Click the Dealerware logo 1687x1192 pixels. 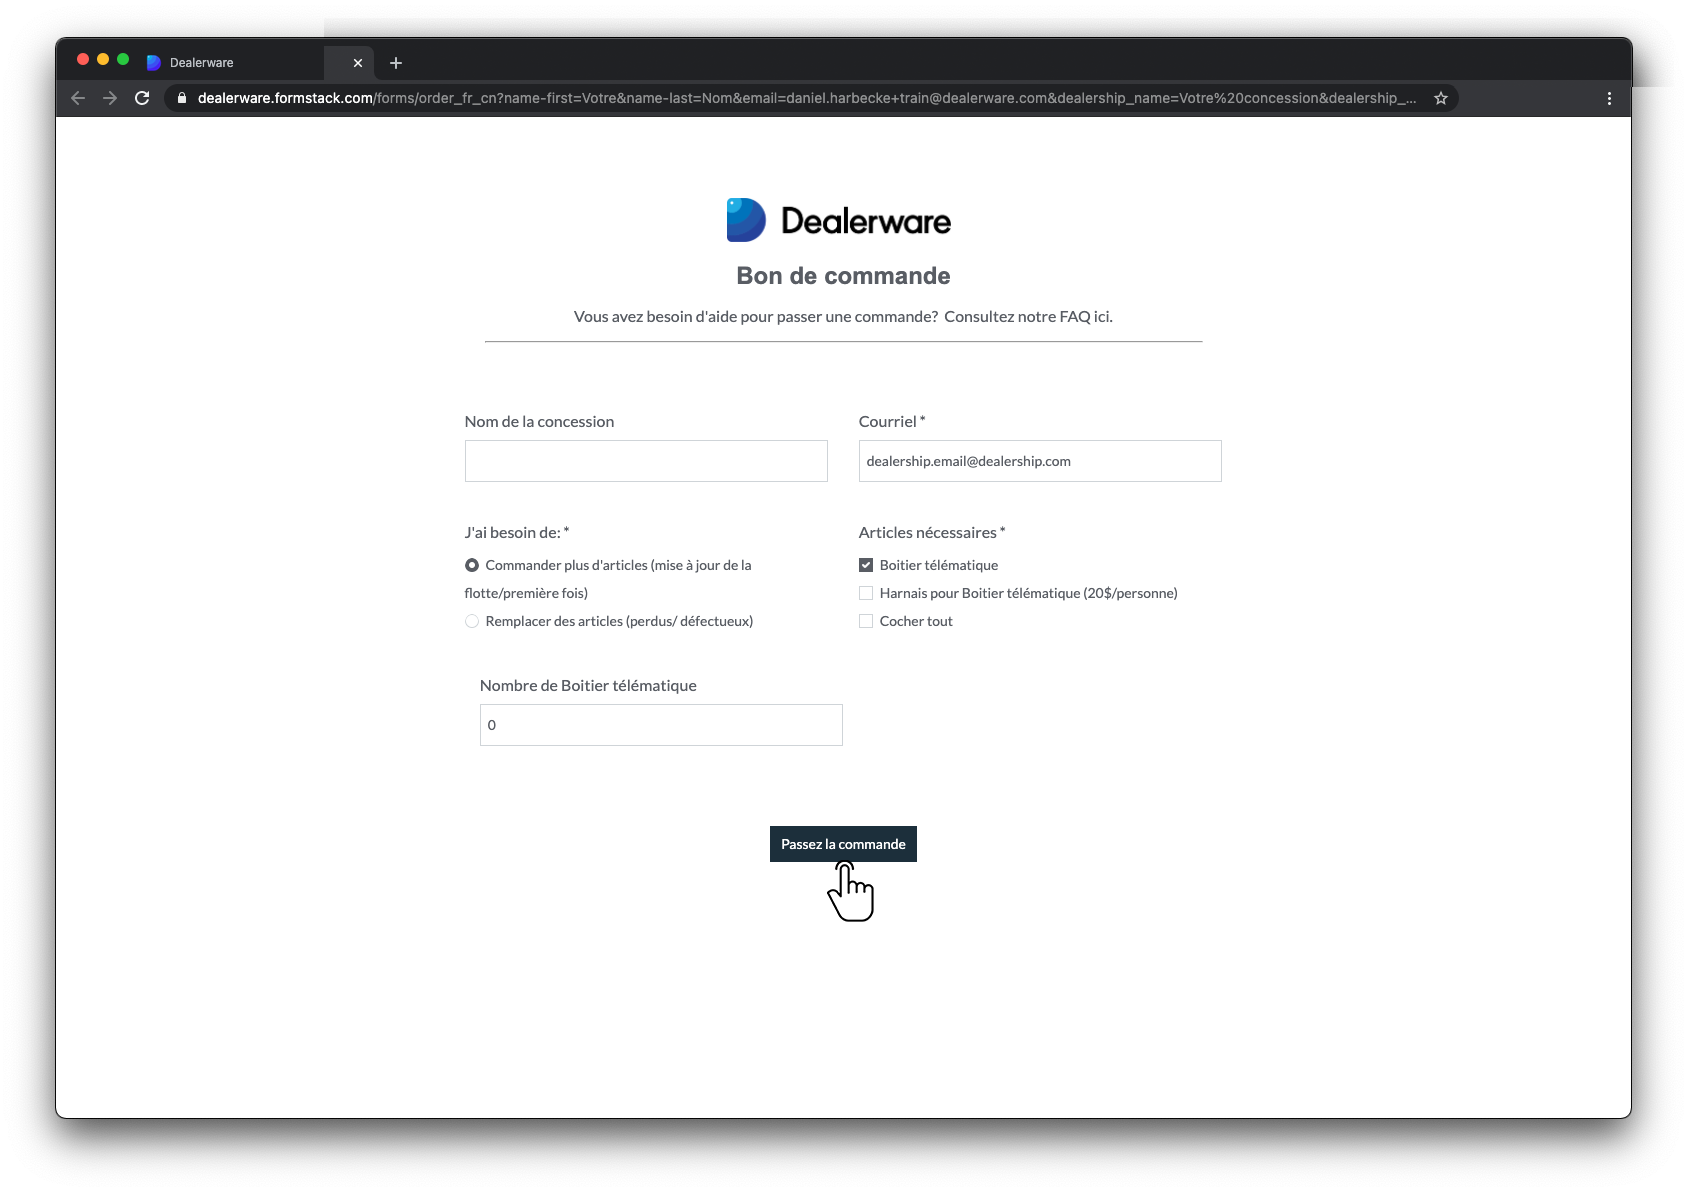click(839, 220)
